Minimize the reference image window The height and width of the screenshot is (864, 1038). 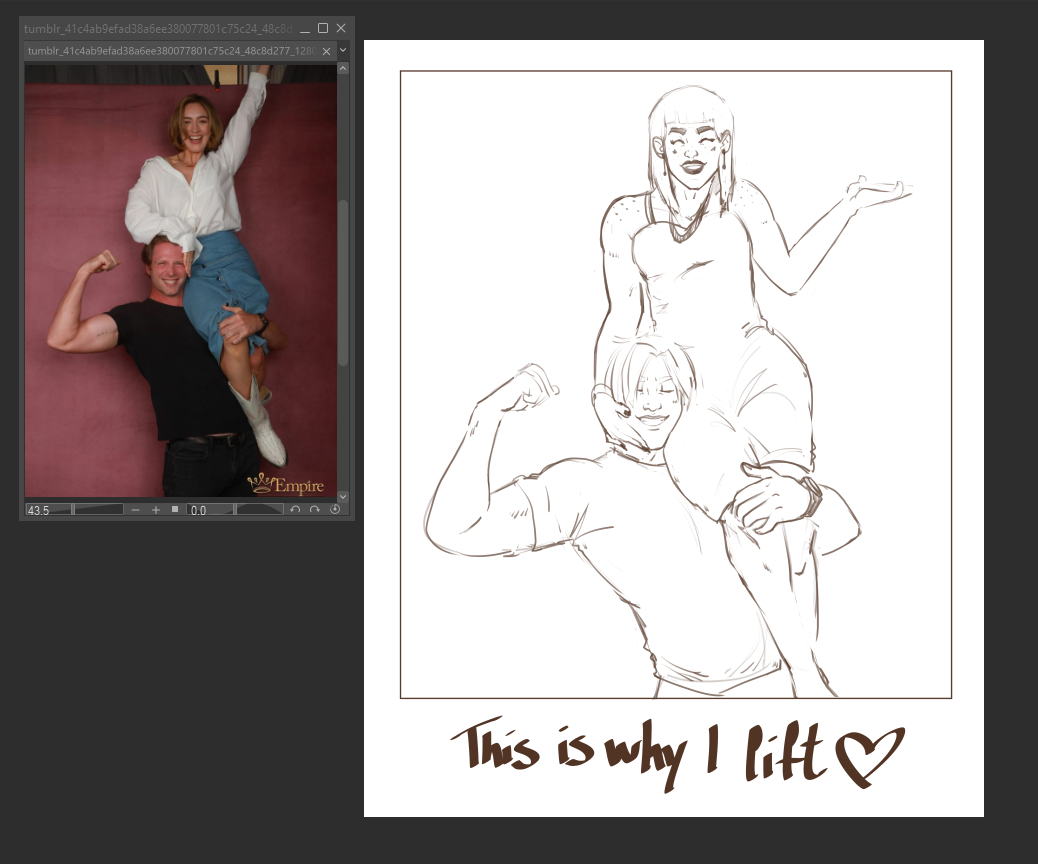coord(305,28)
